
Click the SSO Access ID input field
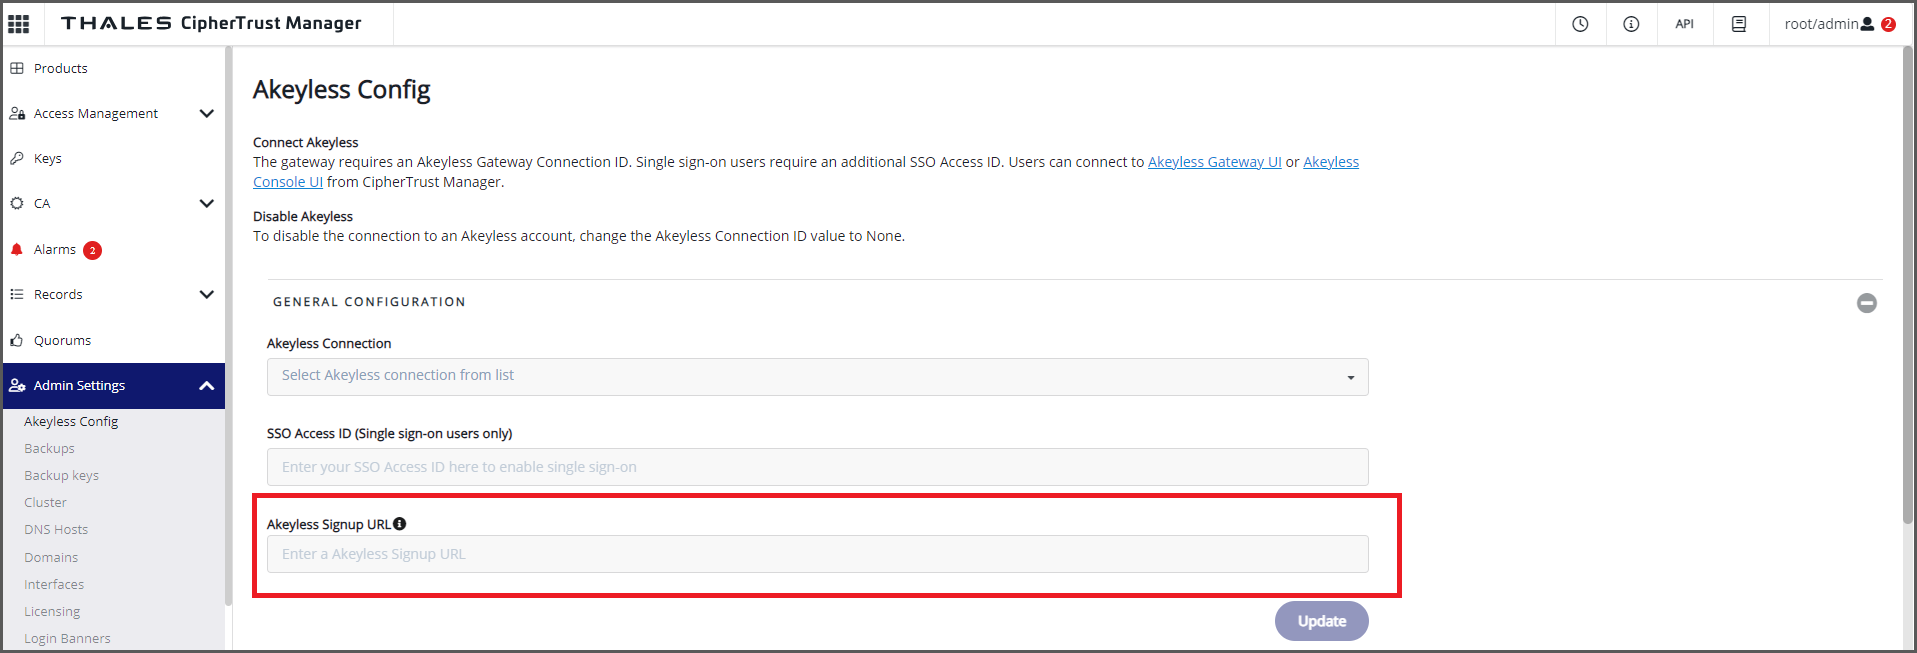(817, 467)
